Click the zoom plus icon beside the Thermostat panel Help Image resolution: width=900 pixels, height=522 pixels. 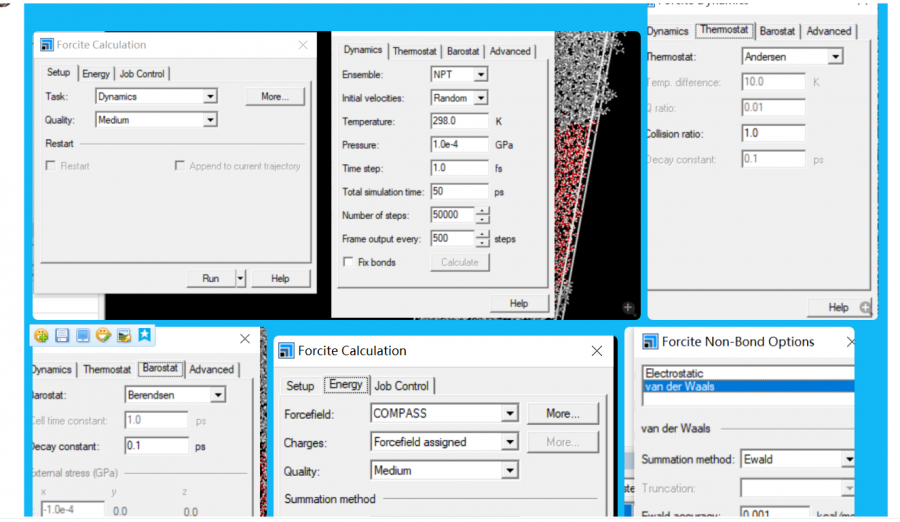(866, 307)
